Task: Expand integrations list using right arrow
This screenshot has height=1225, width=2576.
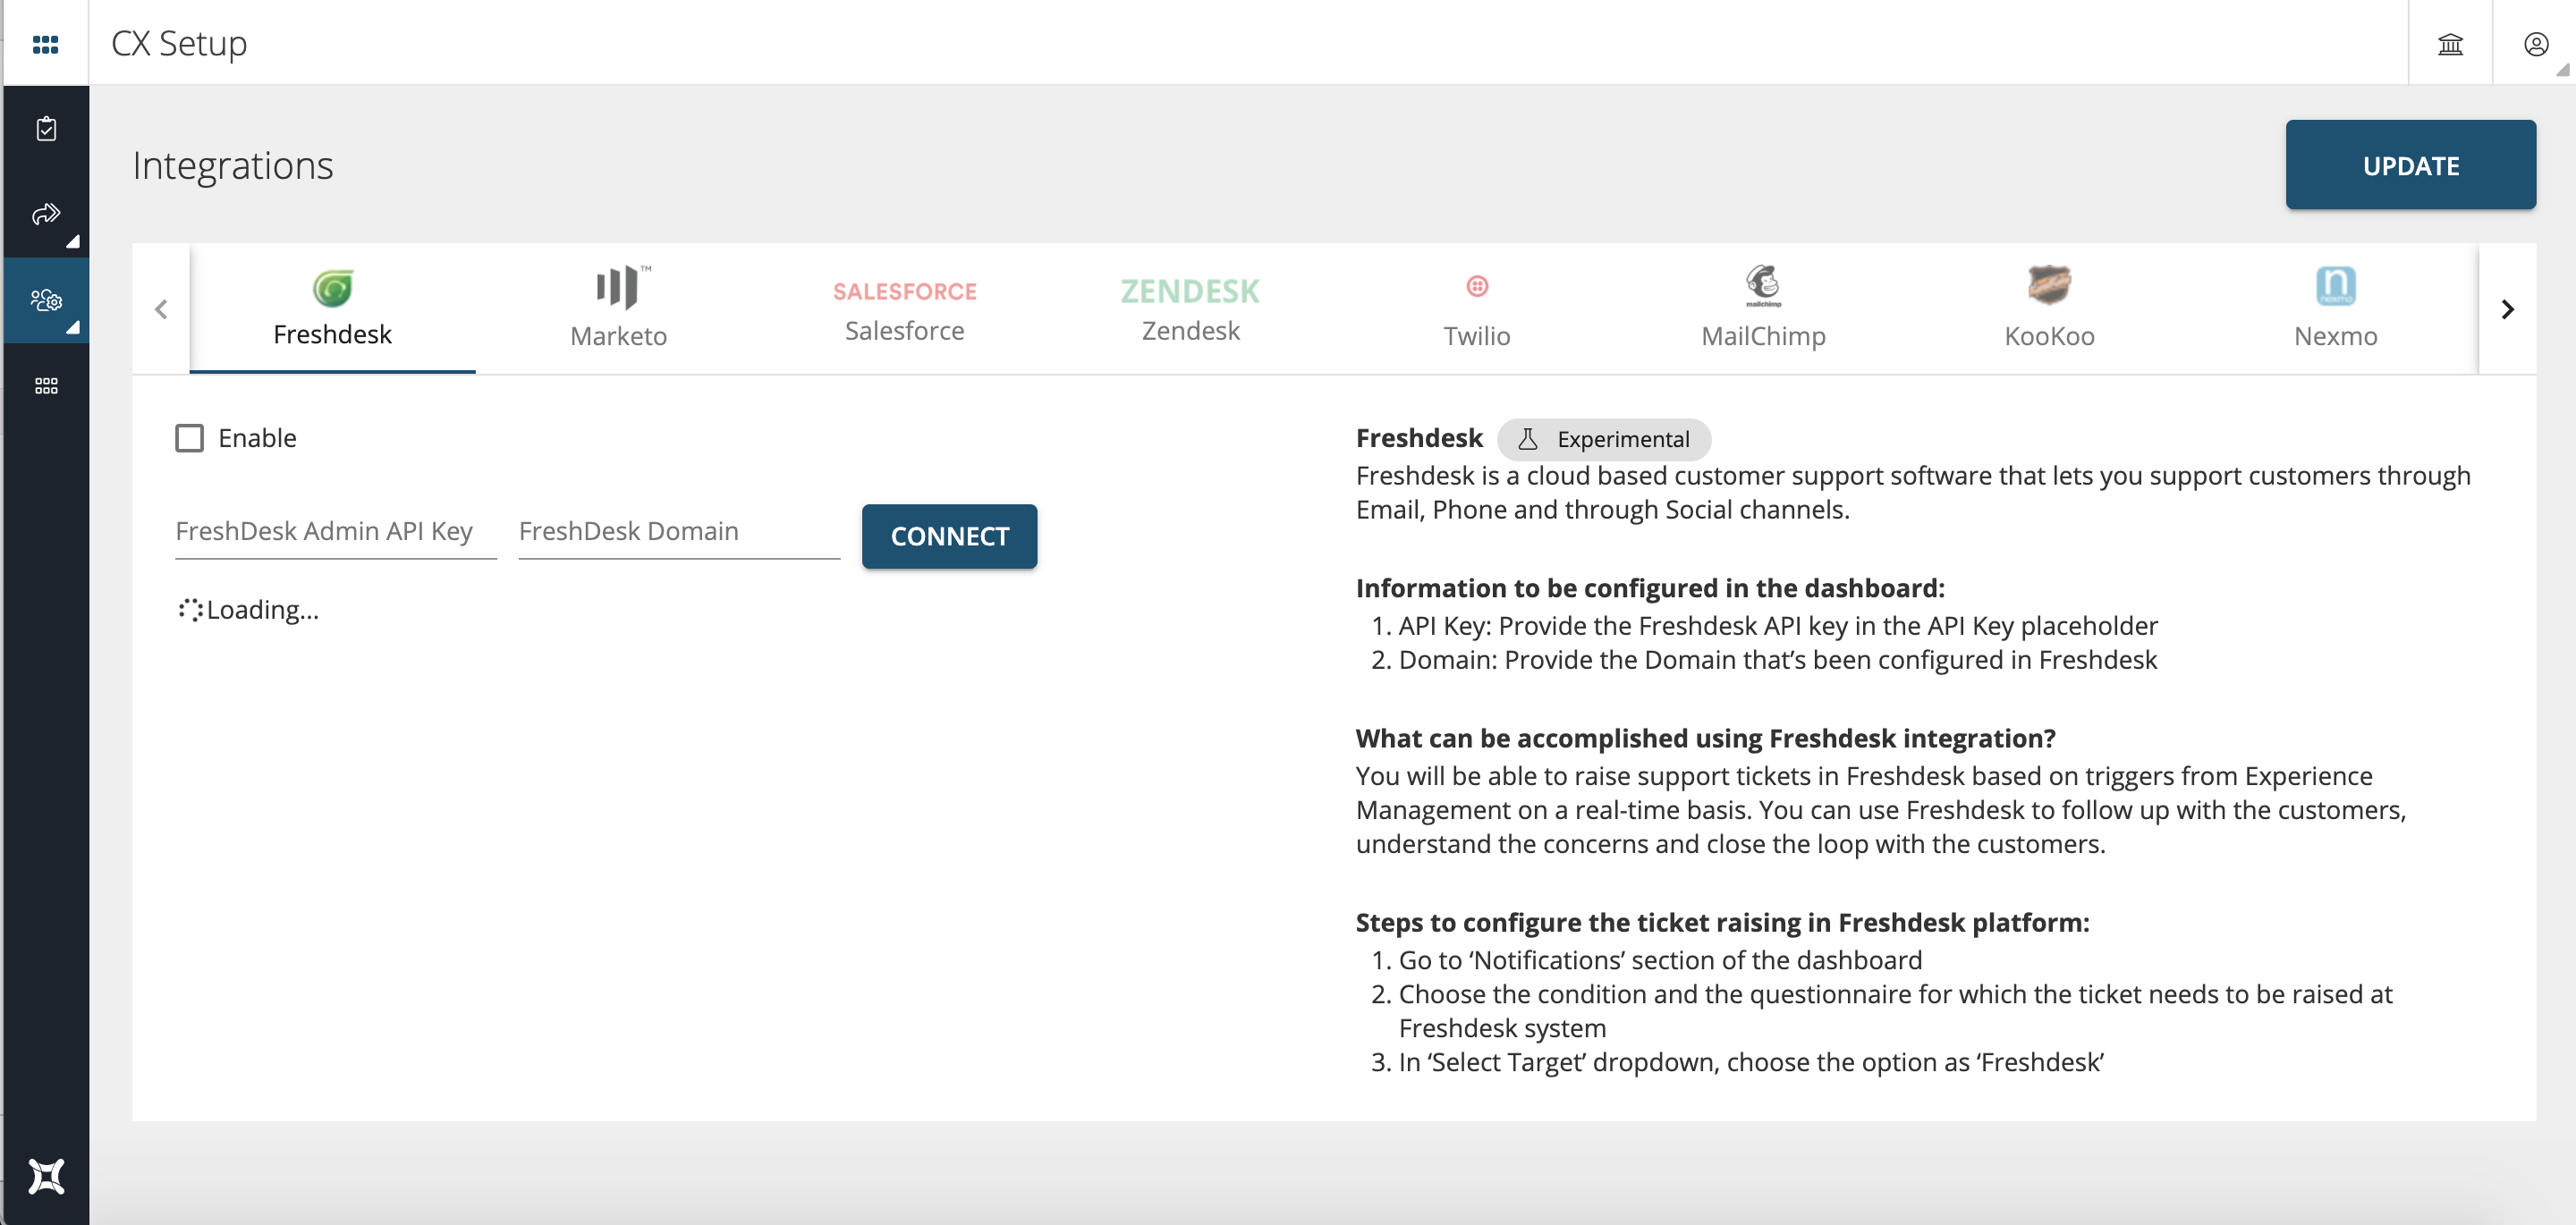Action: coord(2509,308)
